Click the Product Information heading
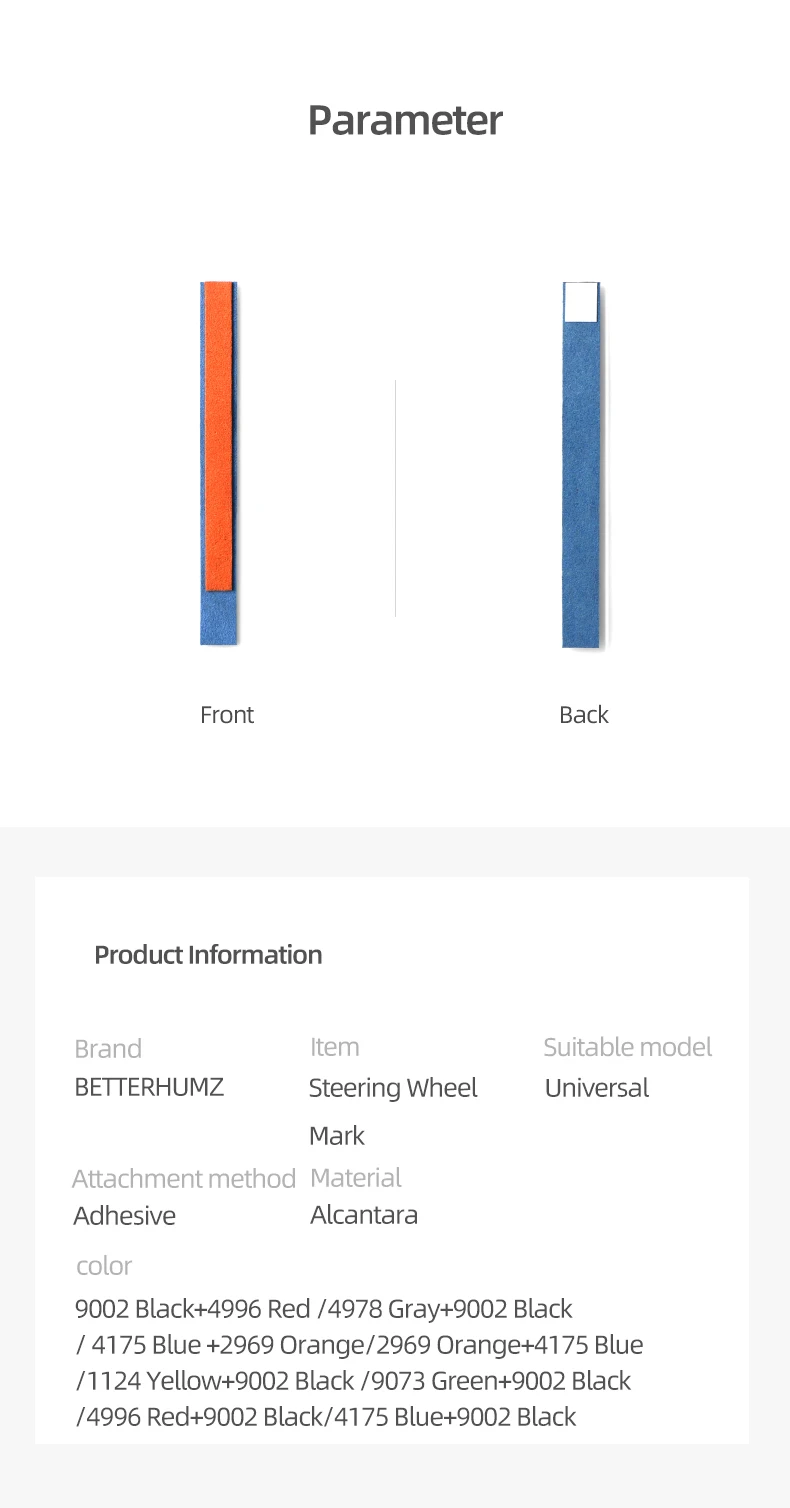Screen dimensions: 790x1508 click(208, 955)
